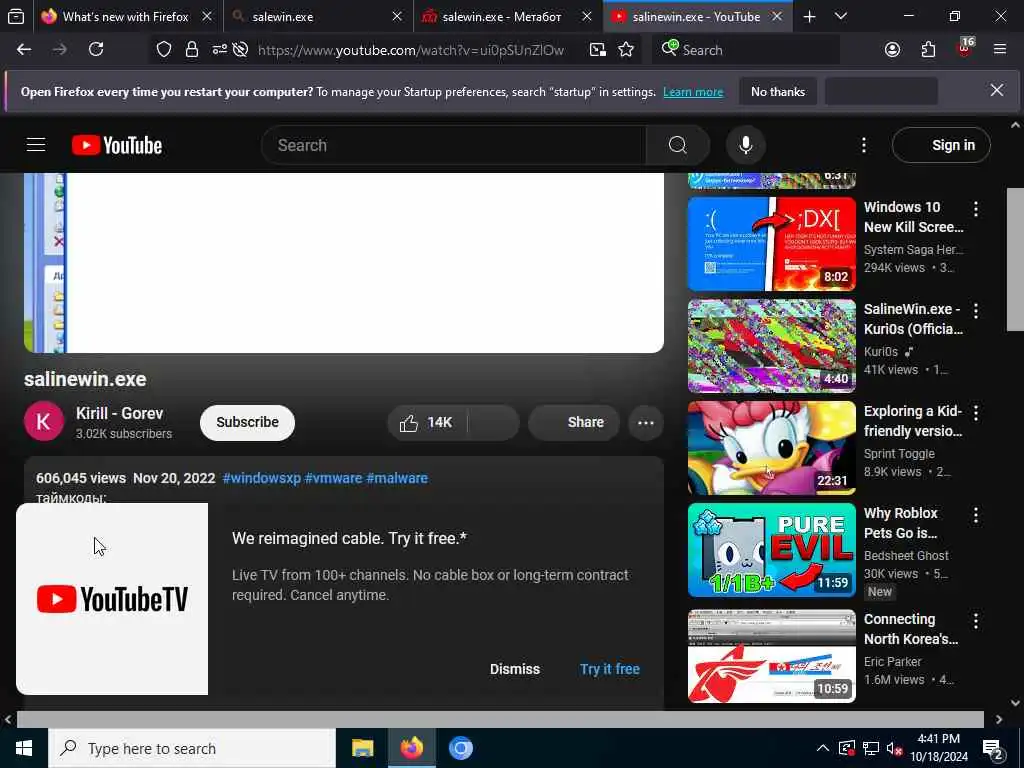
Task: Open tracking protection shield icon
Action: click(x=164, y=50)
